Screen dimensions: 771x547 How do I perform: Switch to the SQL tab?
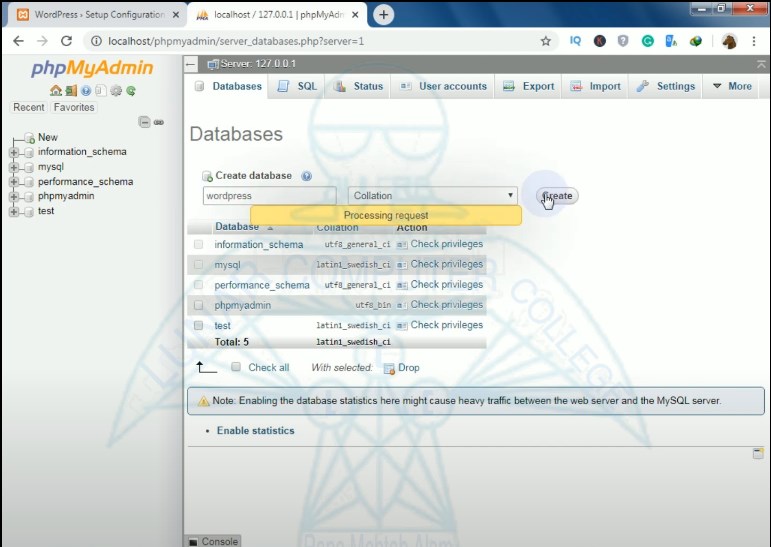[x=297, y=86]
